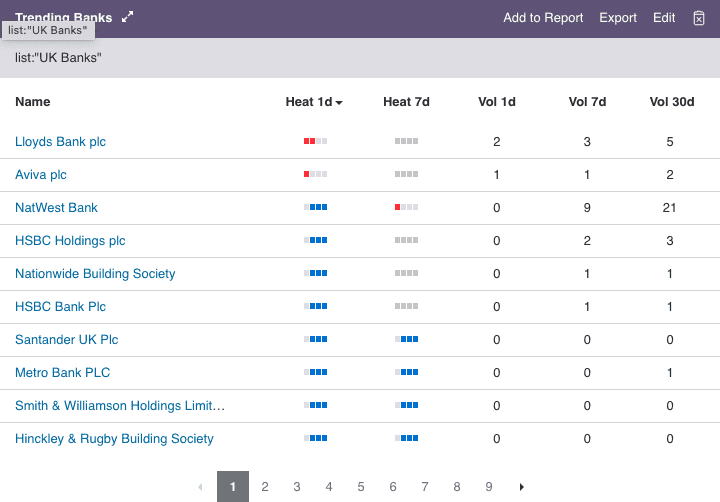Go to page 3

click(297, 487)
